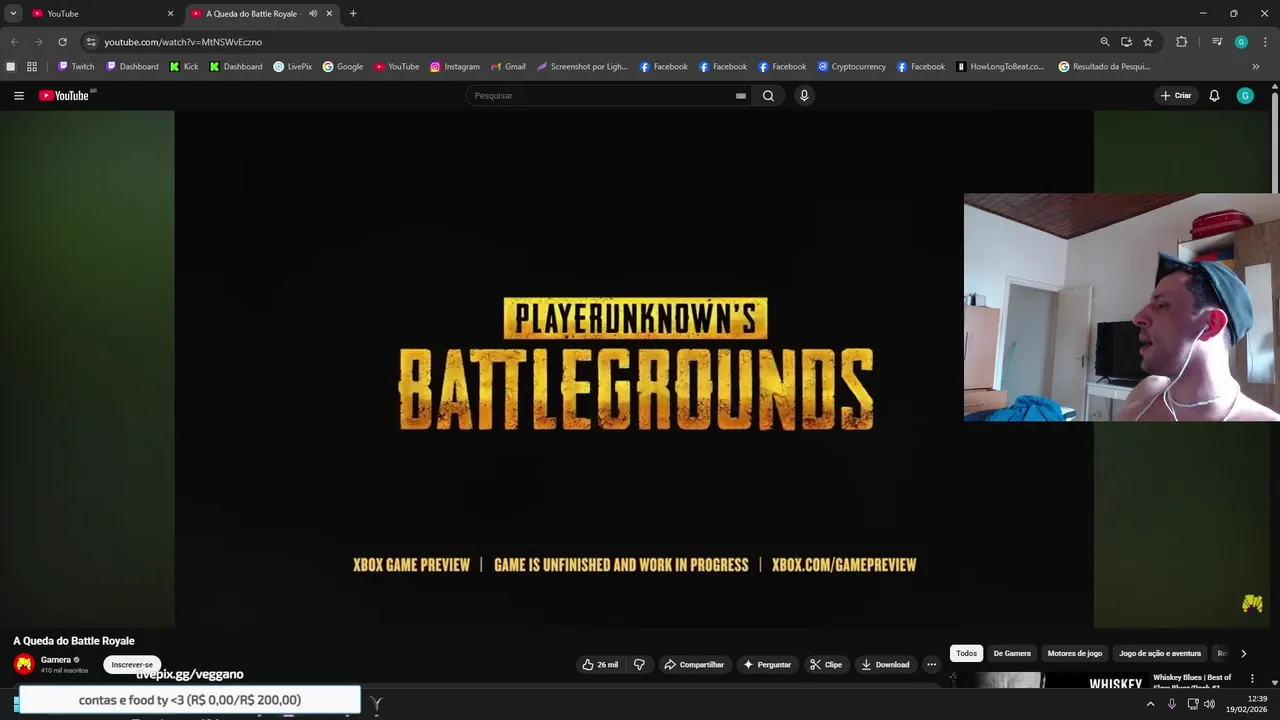Open the Chrome profile avatar
This screenshot has height=720, width=1280.
[1241, 42]
